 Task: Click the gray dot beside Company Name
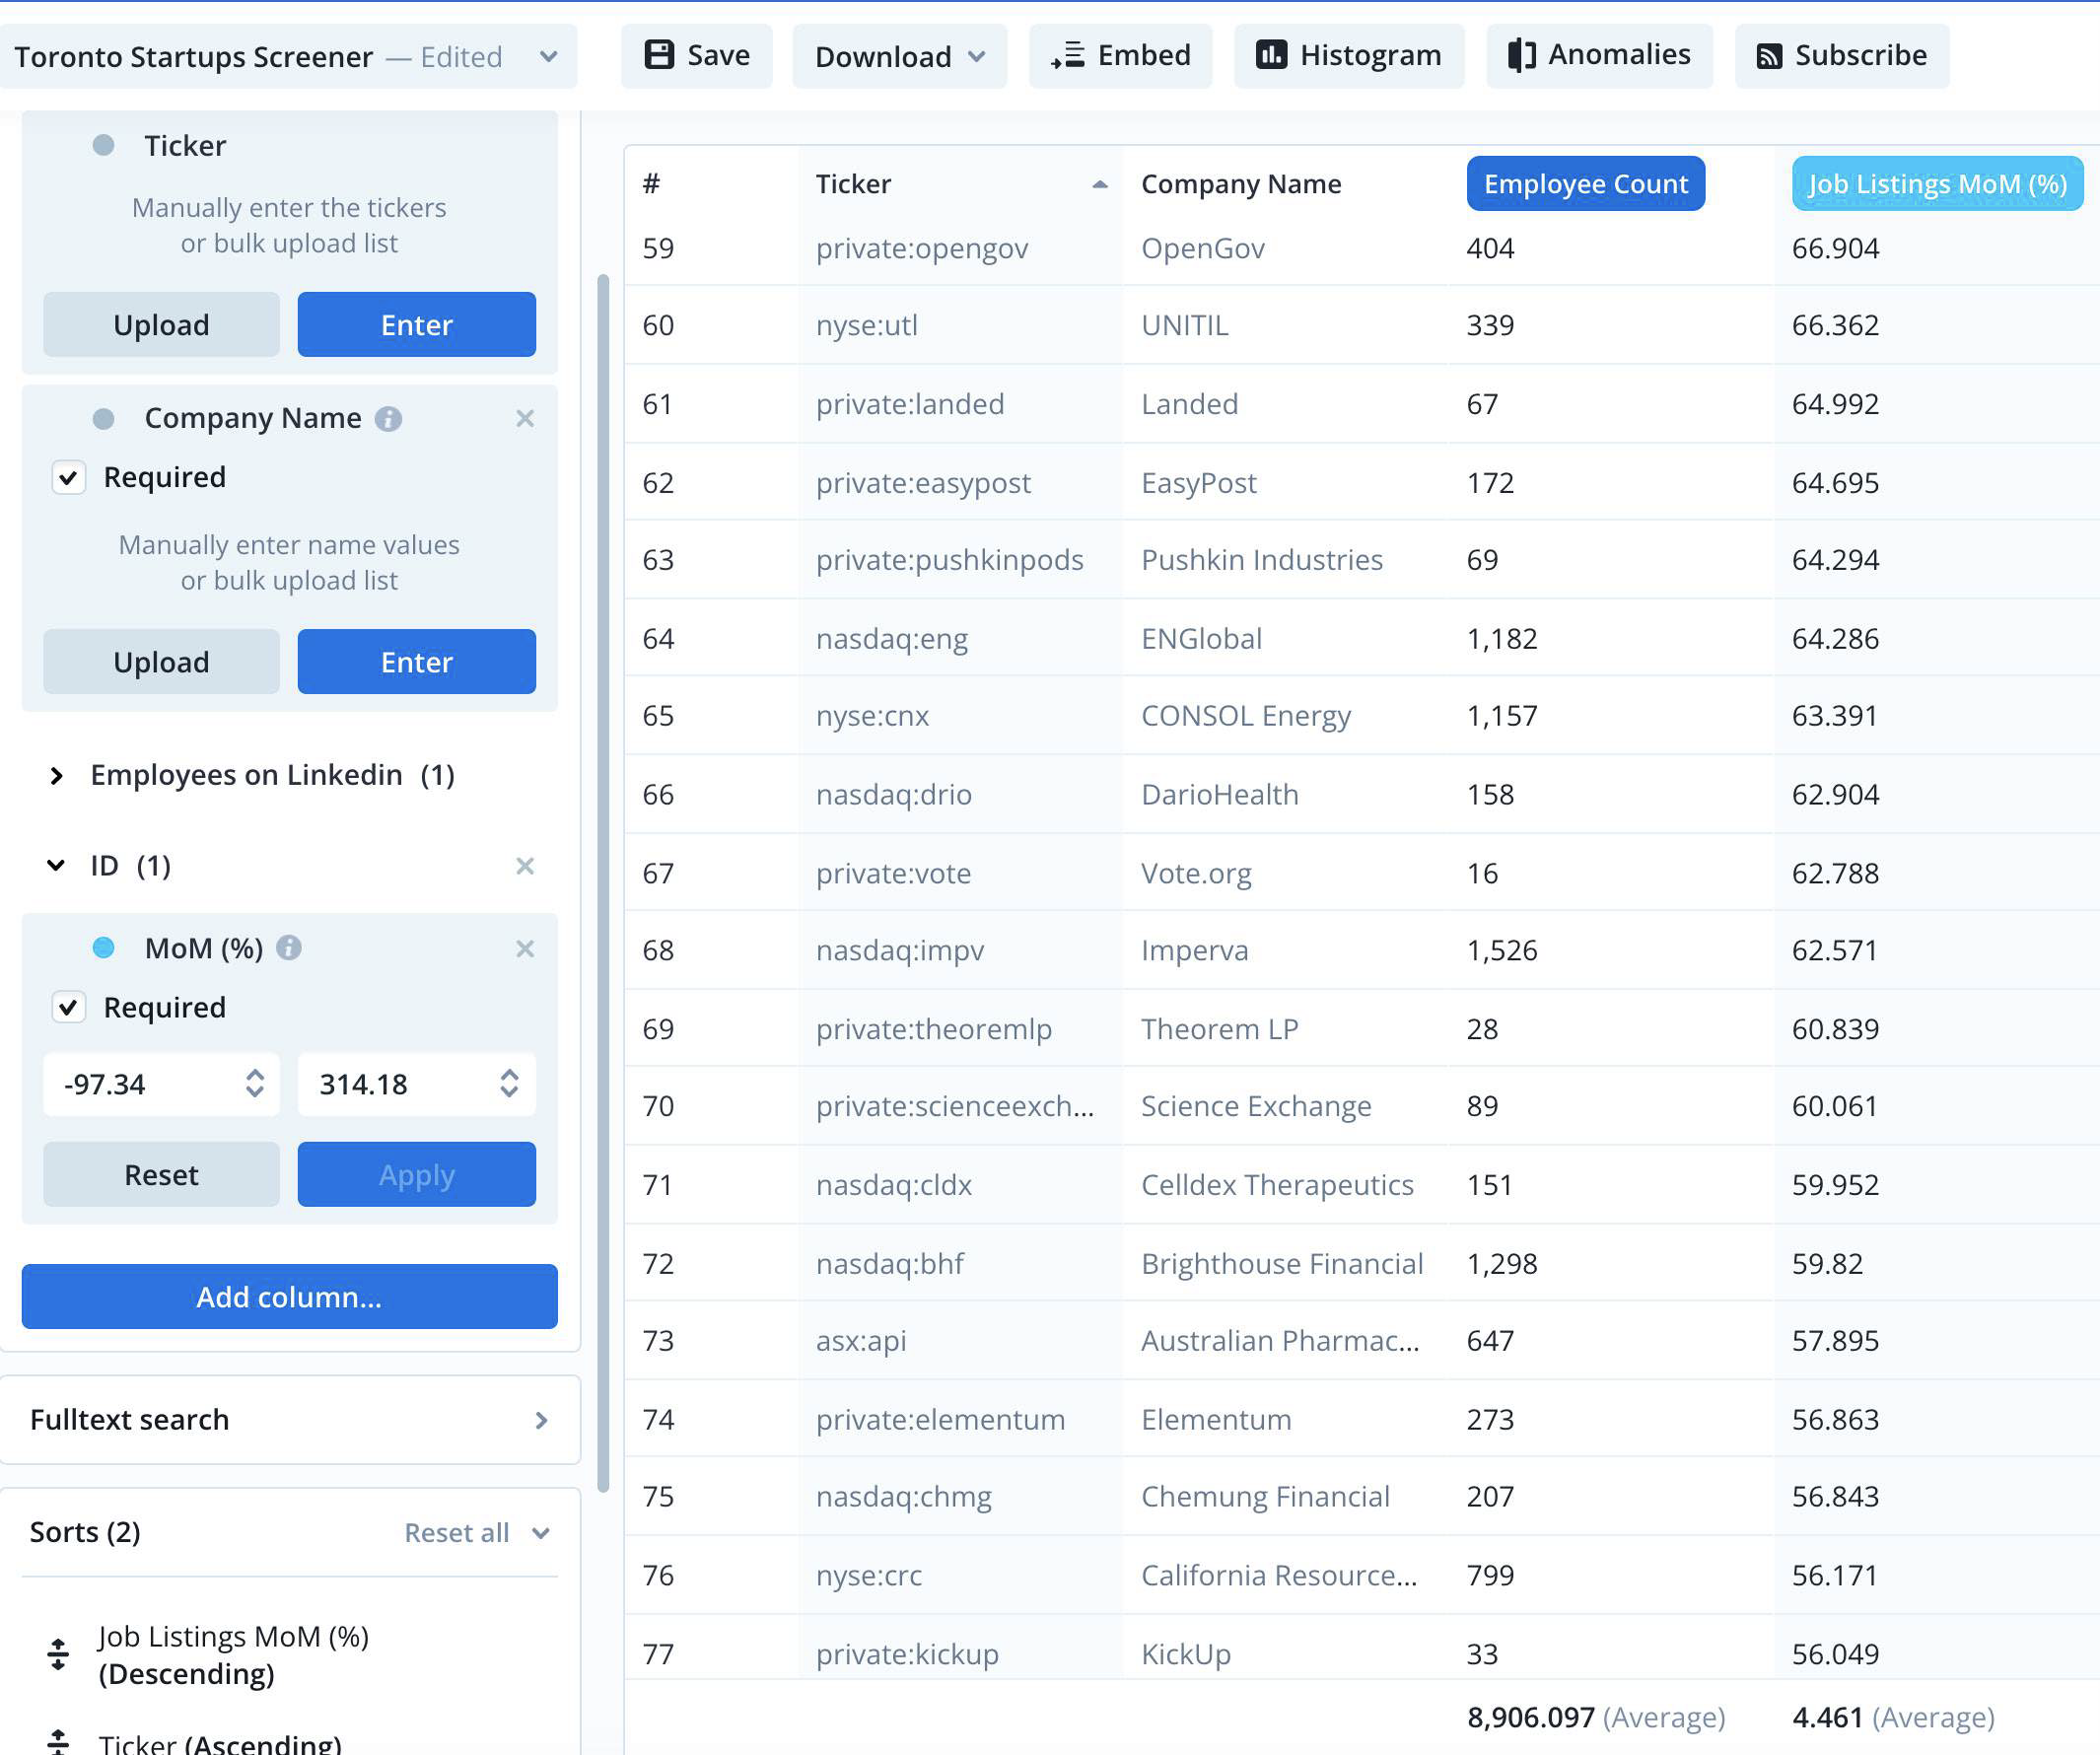point(103,418)
